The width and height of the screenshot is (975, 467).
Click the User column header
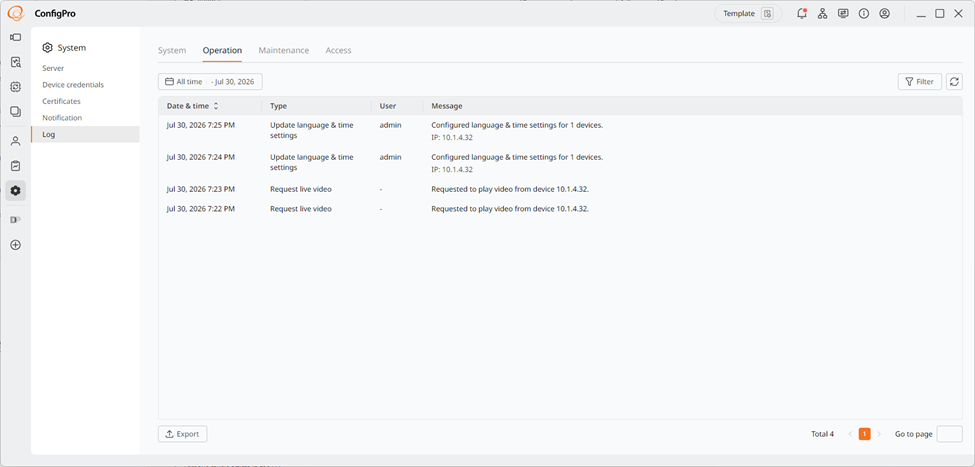pos(387,106)
